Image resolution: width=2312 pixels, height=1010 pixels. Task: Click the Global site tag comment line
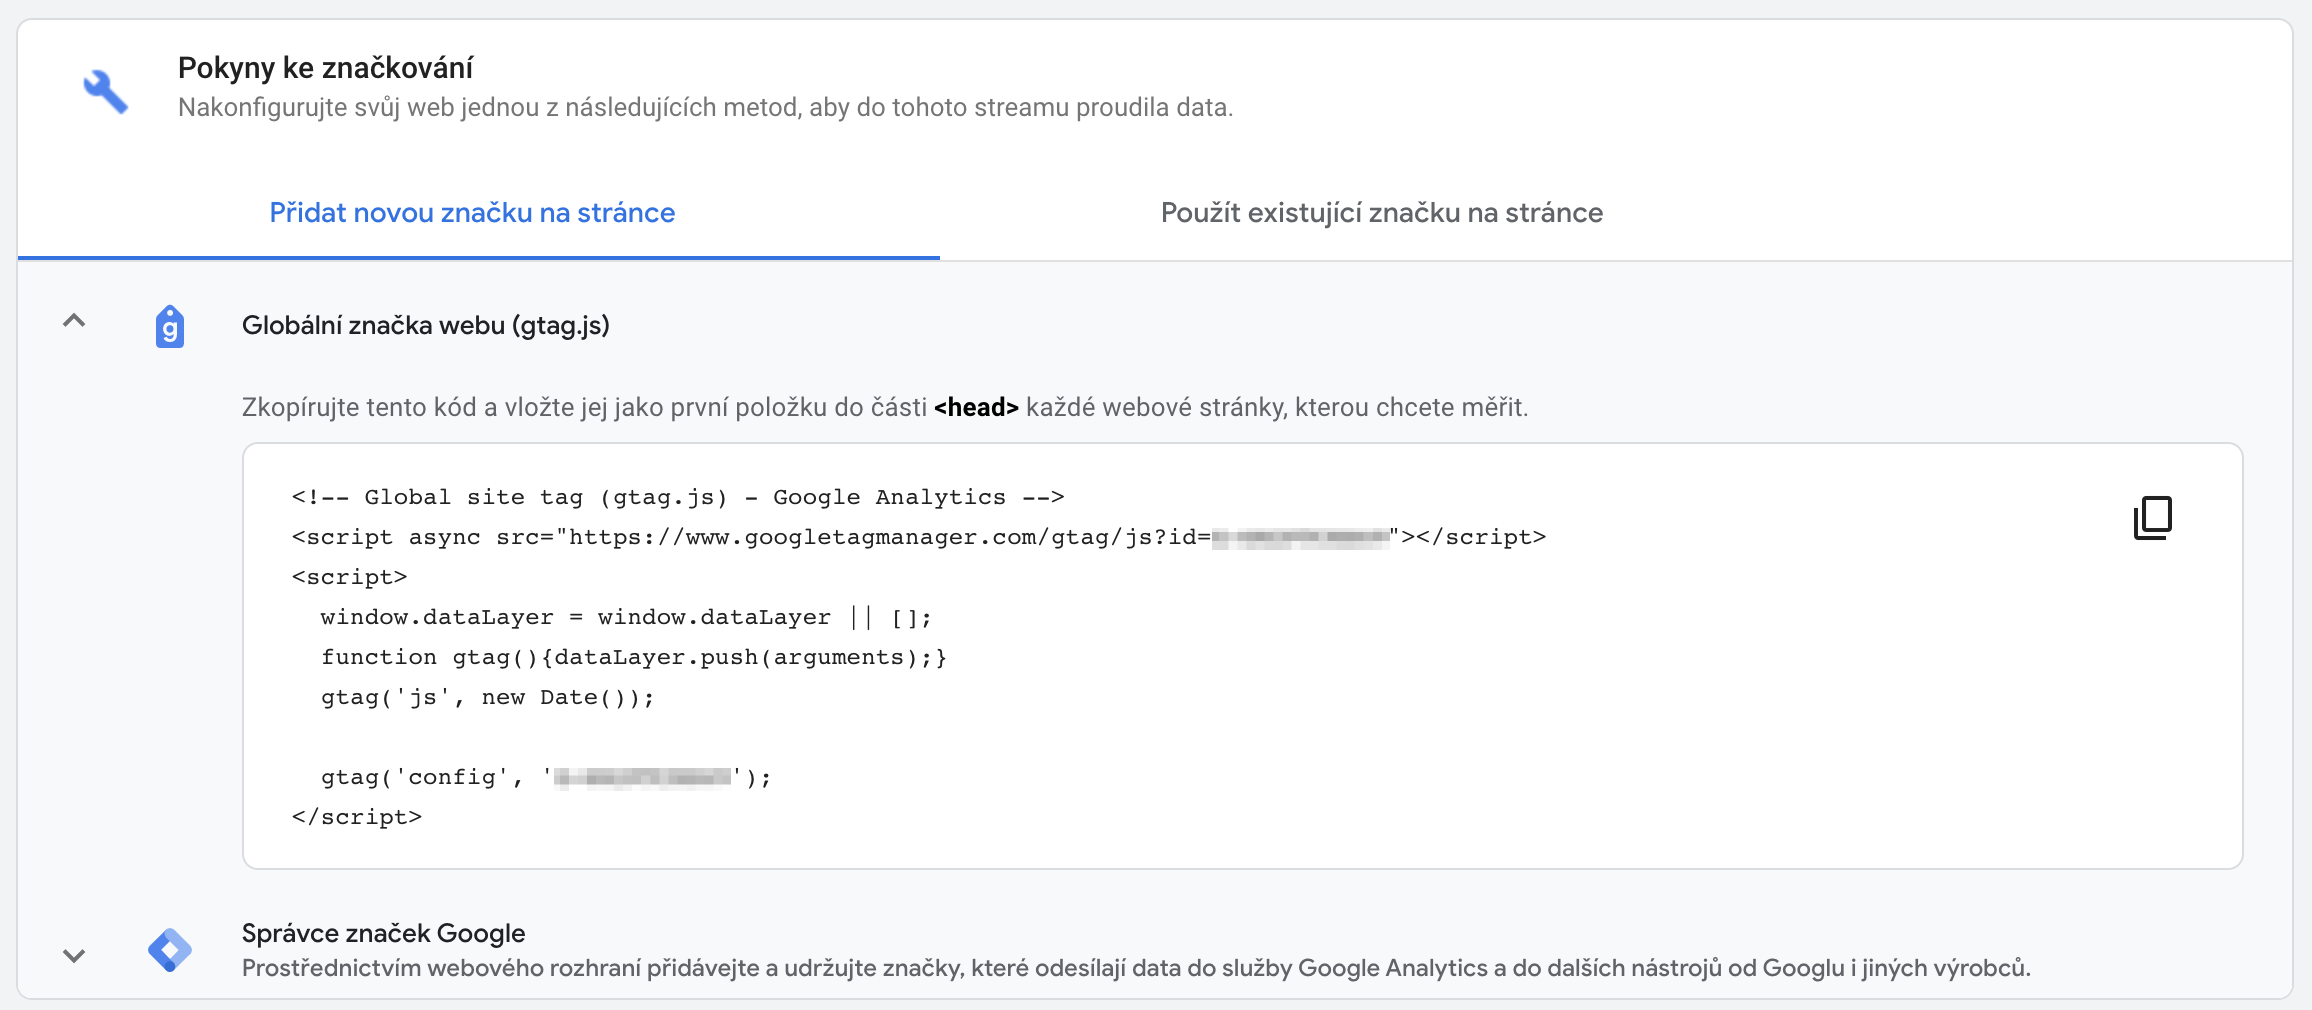678,497
